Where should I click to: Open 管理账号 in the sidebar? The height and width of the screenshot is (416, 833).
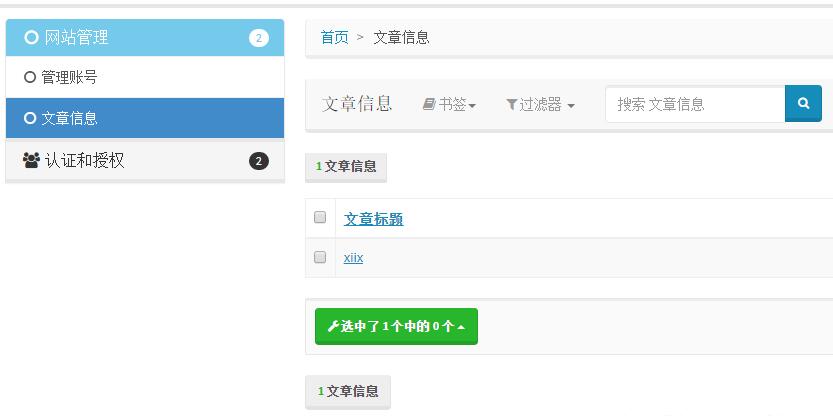coord(69,77)
